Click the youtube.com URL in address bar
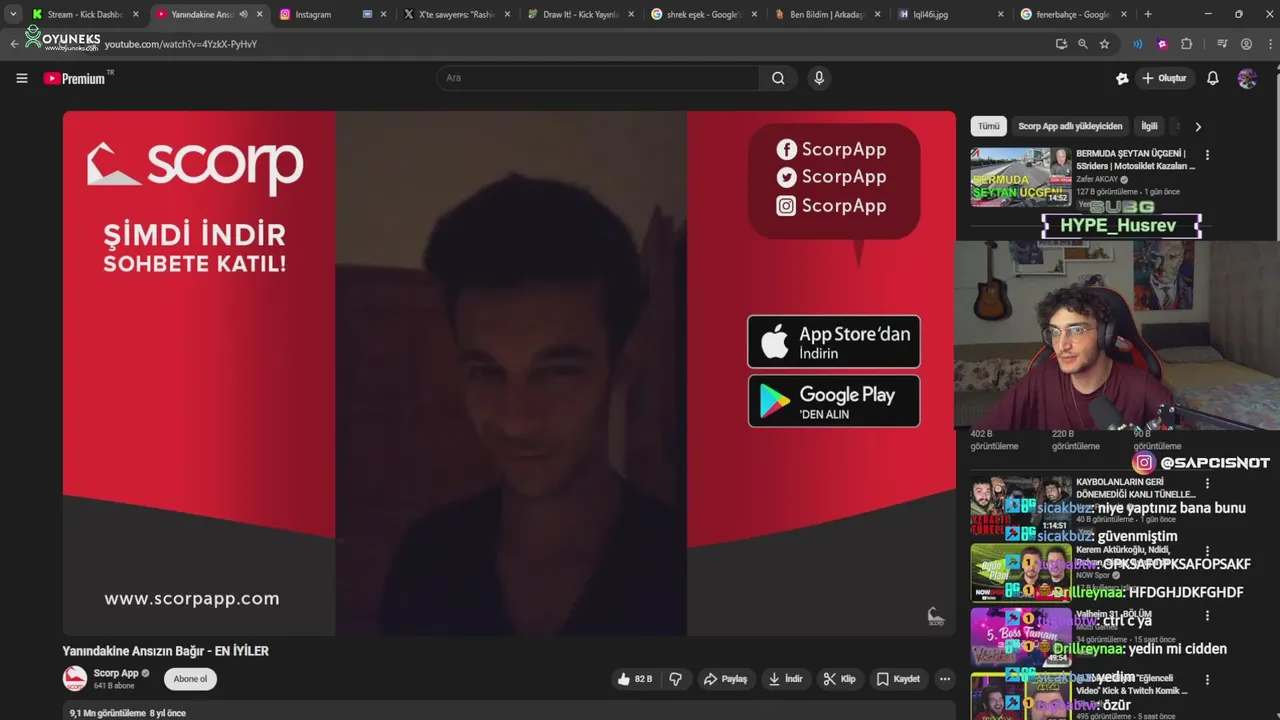Image resolution: width=1280 pixels, height=720 pixels. pyautogui.click(x=180, y=44)
